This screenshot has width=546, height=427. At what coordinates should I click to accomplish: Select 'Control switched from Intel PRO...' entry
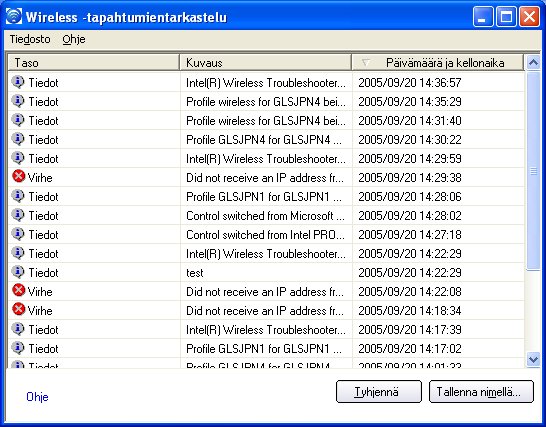click(265, 235)
